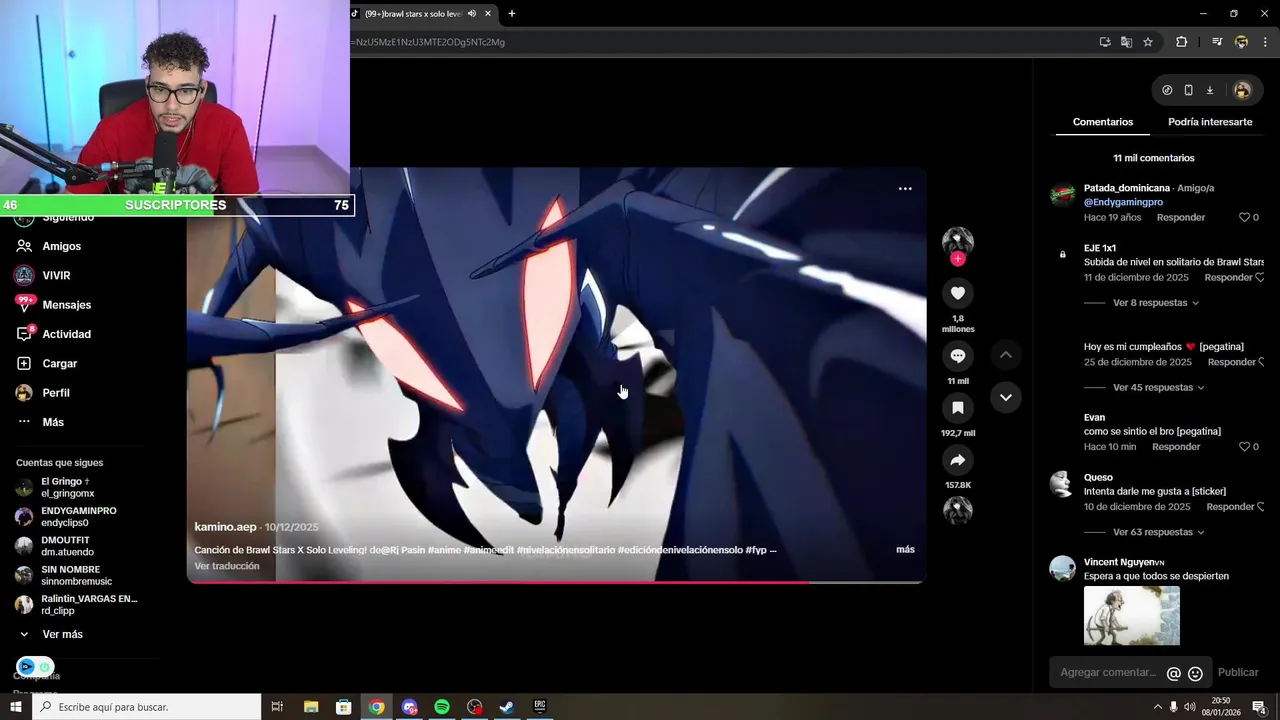
Task: Open the image in Vincent Nguyen's comment
Action: coord(1131,615)
